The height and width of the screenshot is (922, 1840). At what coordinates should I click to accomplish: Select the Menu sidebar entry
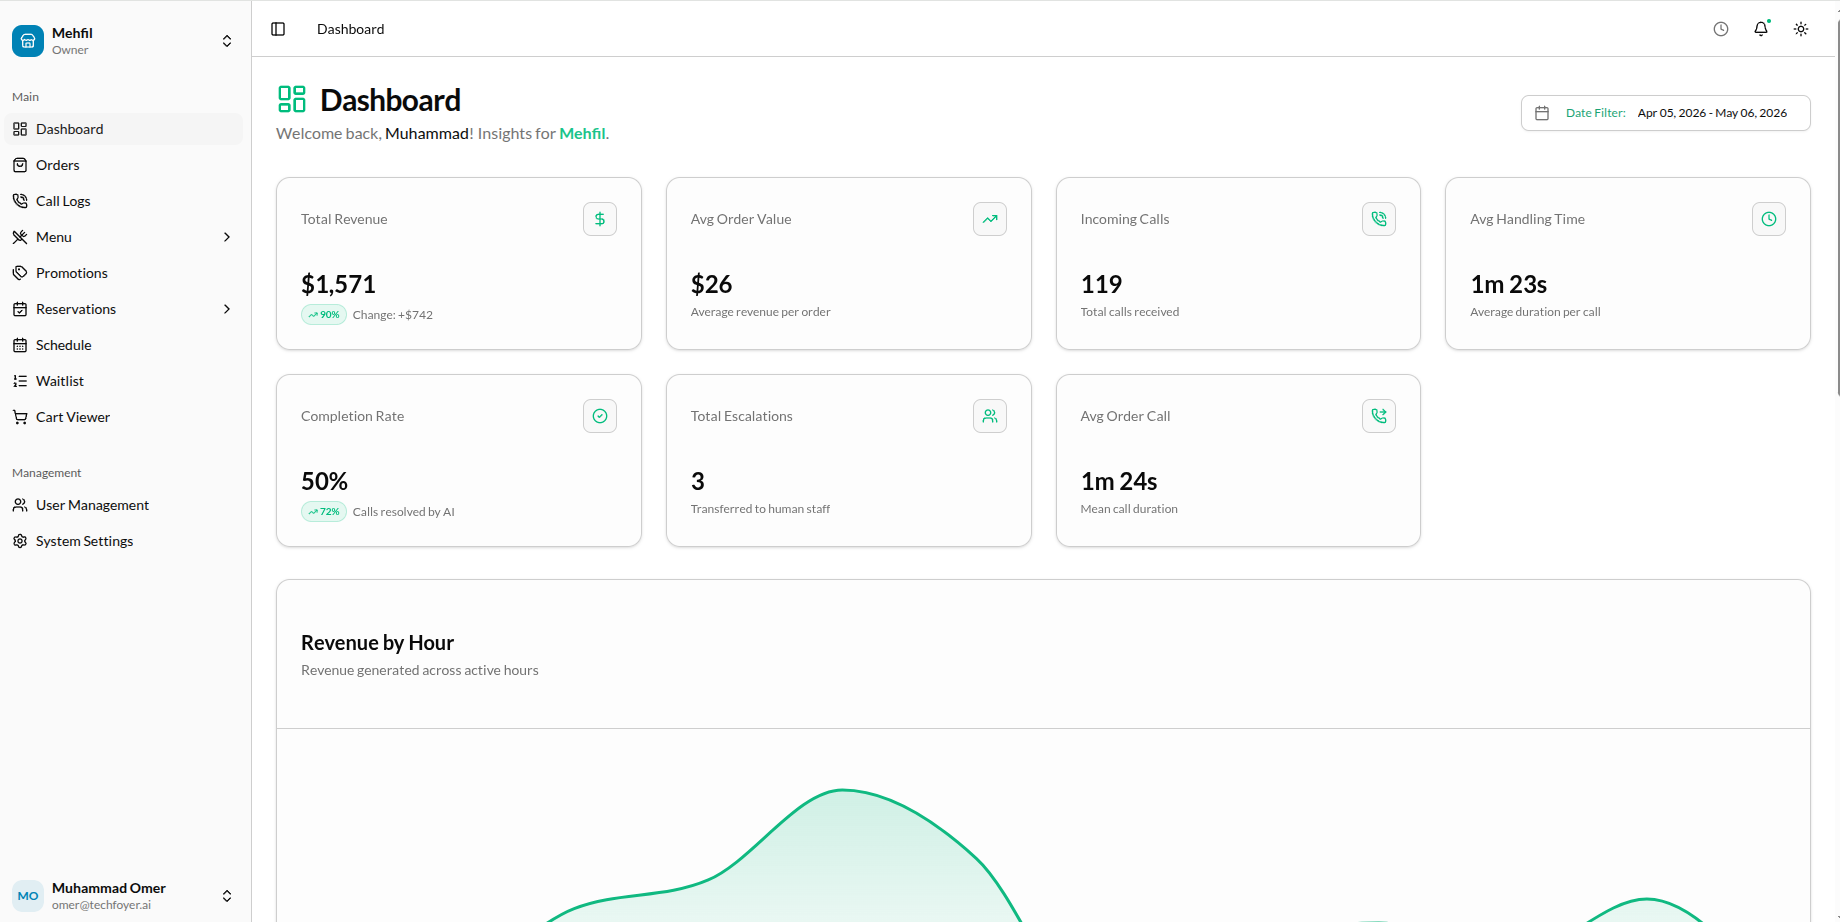(125, 237)
